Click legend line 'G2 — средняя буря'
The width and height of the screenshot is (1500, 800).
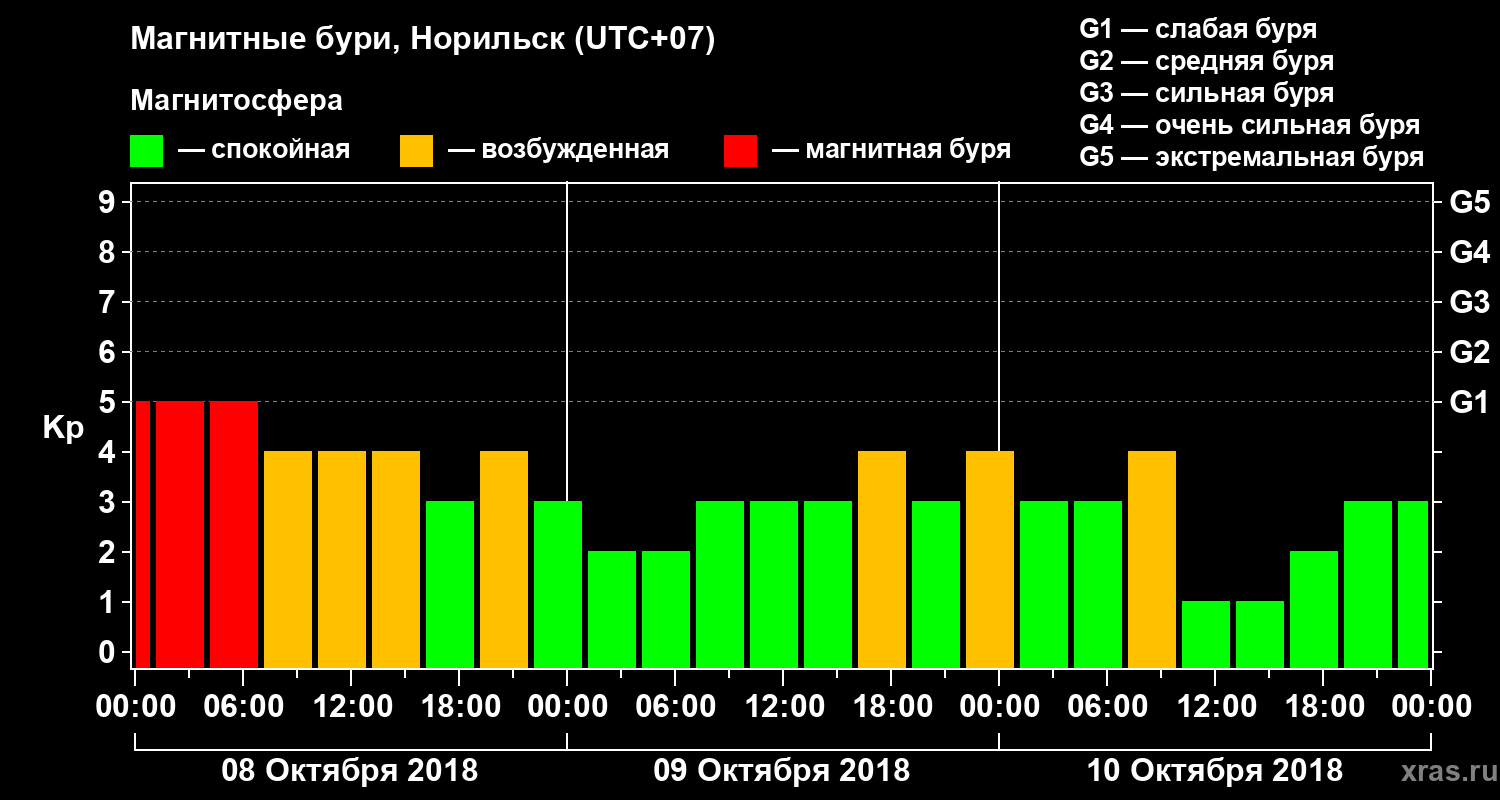coord(1207,61)
